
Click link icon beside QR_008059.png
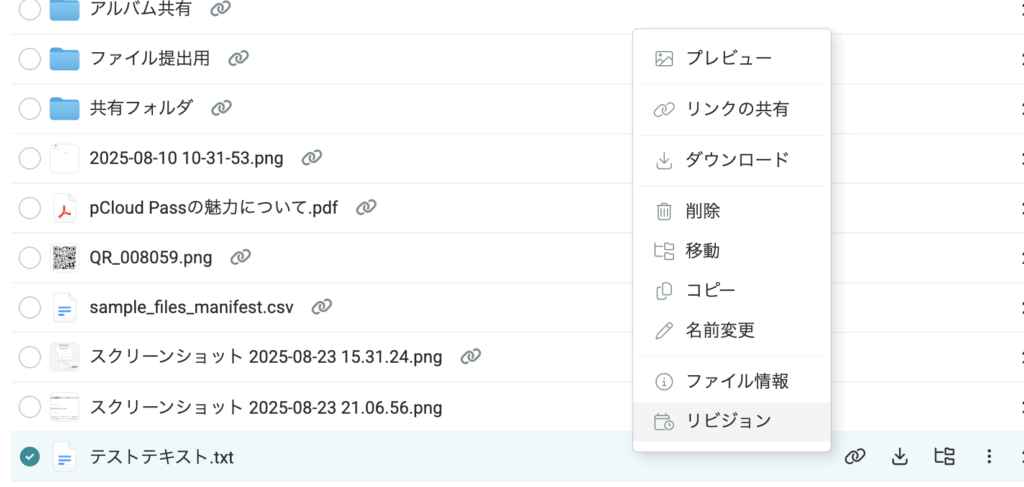pos(240,258)
